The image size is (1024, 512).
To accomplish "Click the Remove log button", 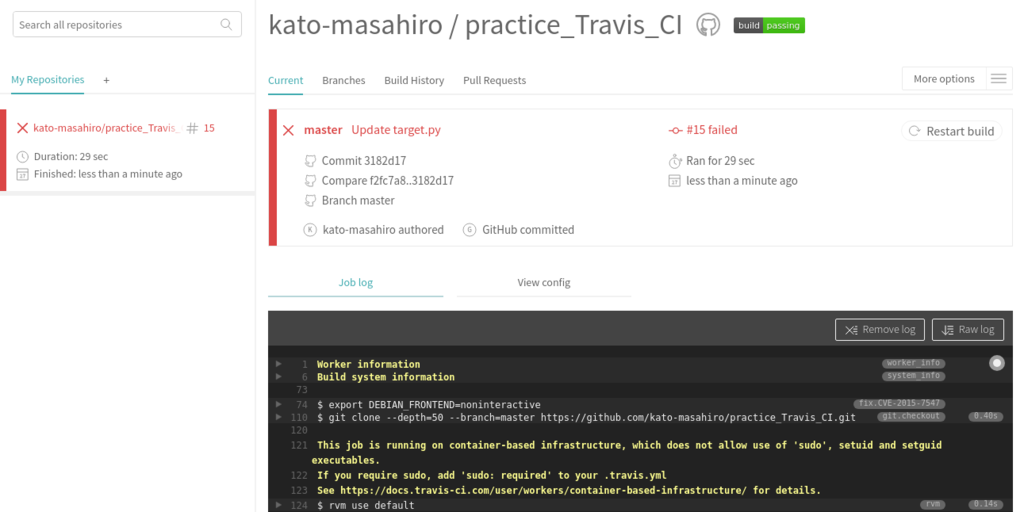I will (880, 329).
